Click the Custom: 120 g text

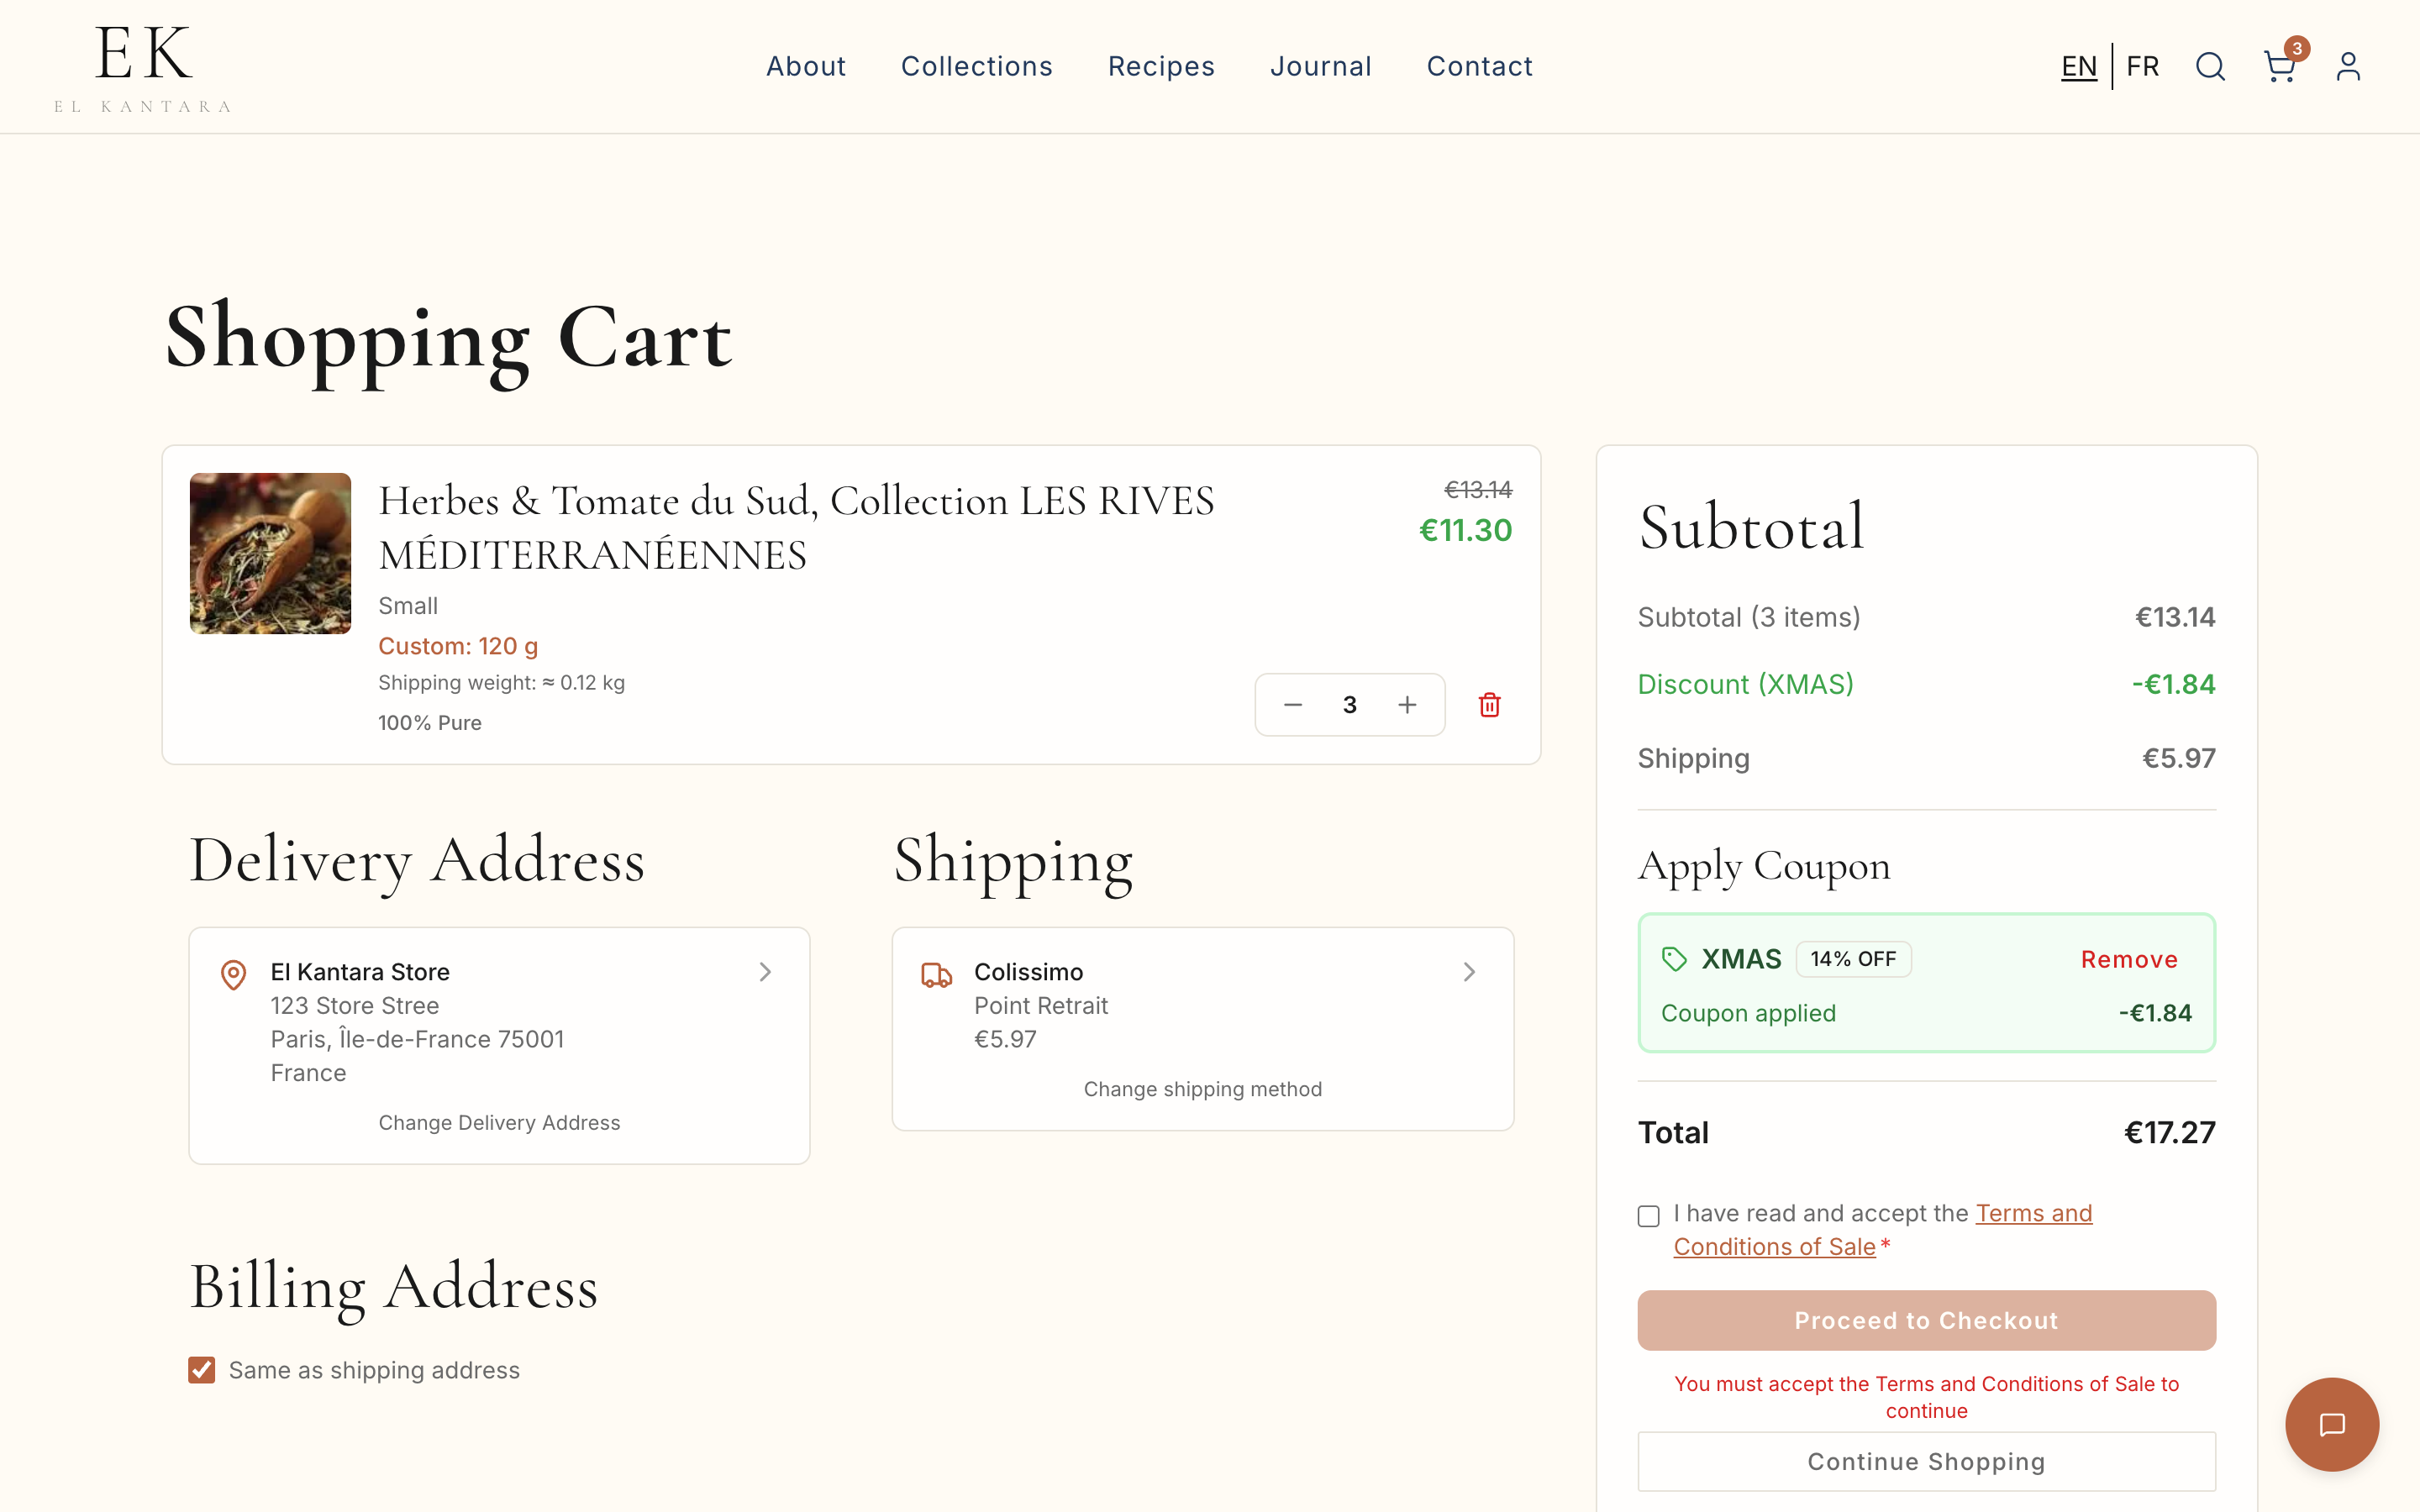click(x=458, y=646)
